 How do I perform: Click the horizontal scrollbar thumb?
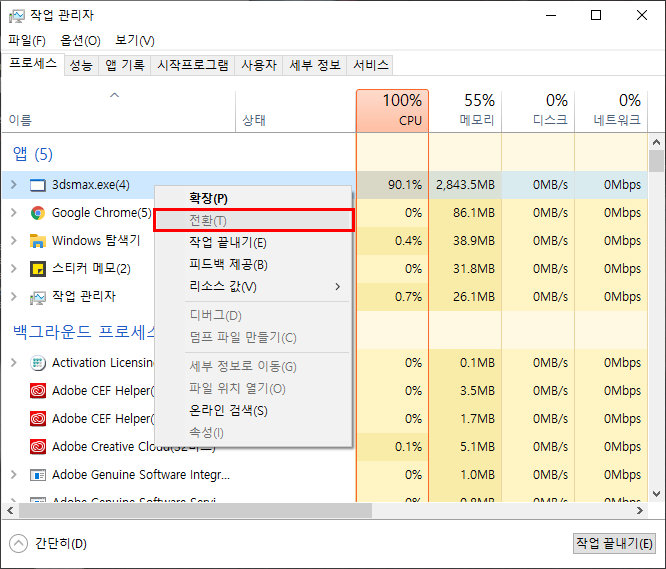coord(195,510)
